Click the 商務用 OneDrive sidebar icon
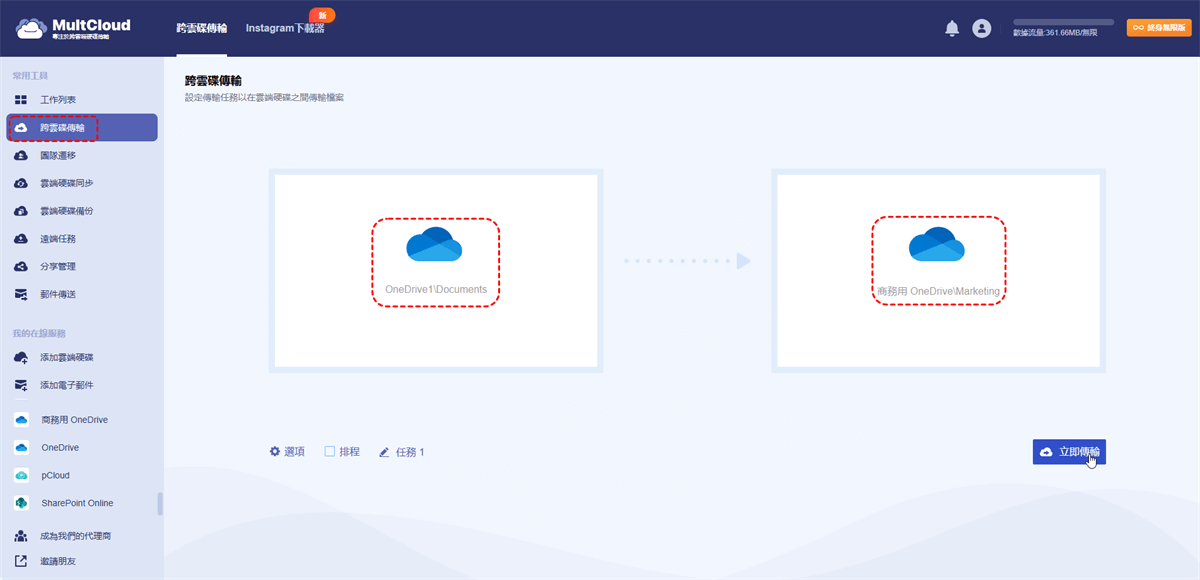 click(x=21, y=420)
